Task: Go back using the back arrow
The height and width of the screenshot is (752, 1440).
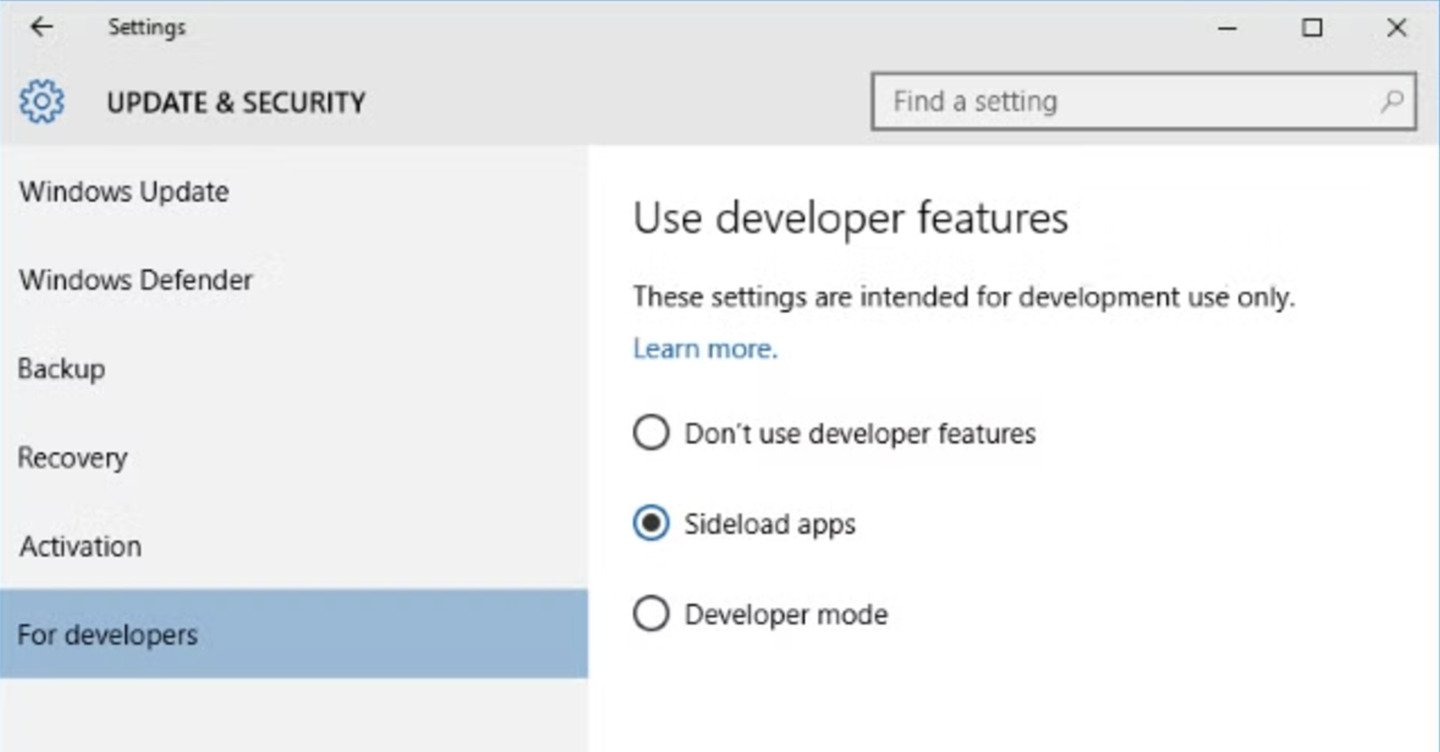Action: point(41,27)
